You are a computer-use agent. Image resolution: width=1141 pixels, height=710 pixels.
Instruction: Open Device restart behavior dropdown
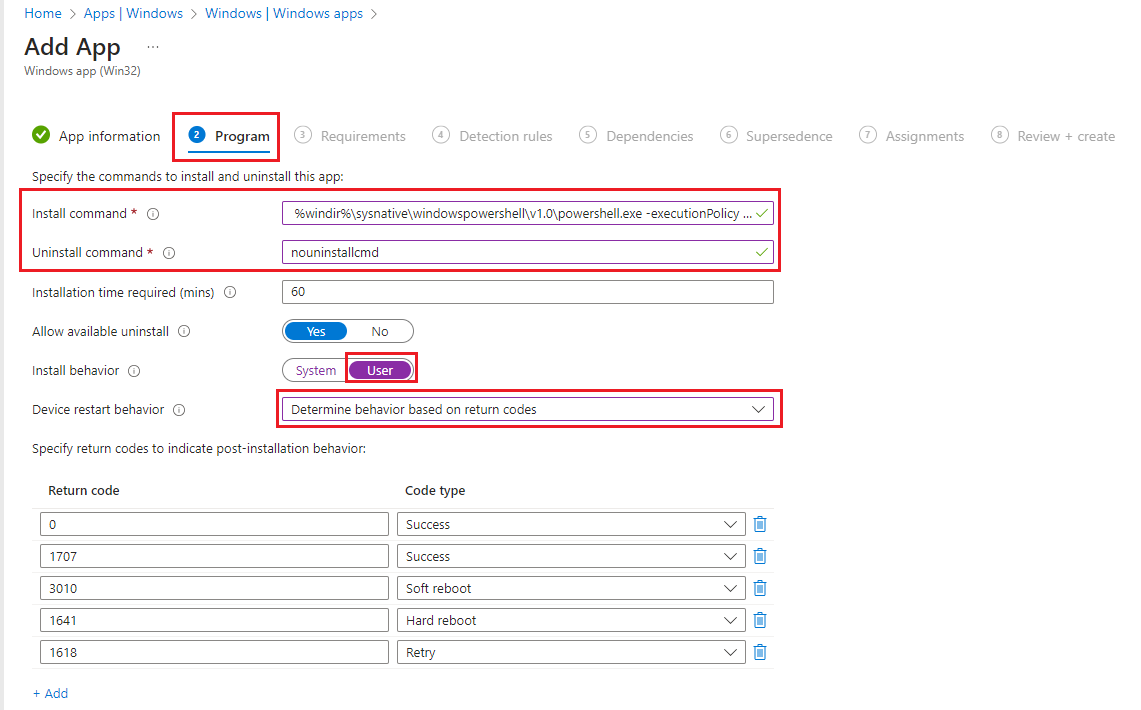(x=527, y=409)
